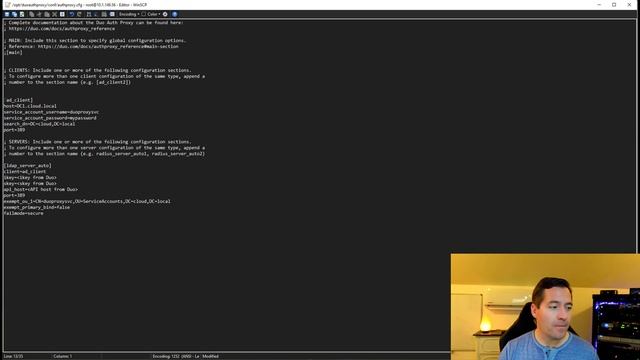The image size is (640, 360).
Task: Click the [ad_client] section header line
Action: [18, 100]
